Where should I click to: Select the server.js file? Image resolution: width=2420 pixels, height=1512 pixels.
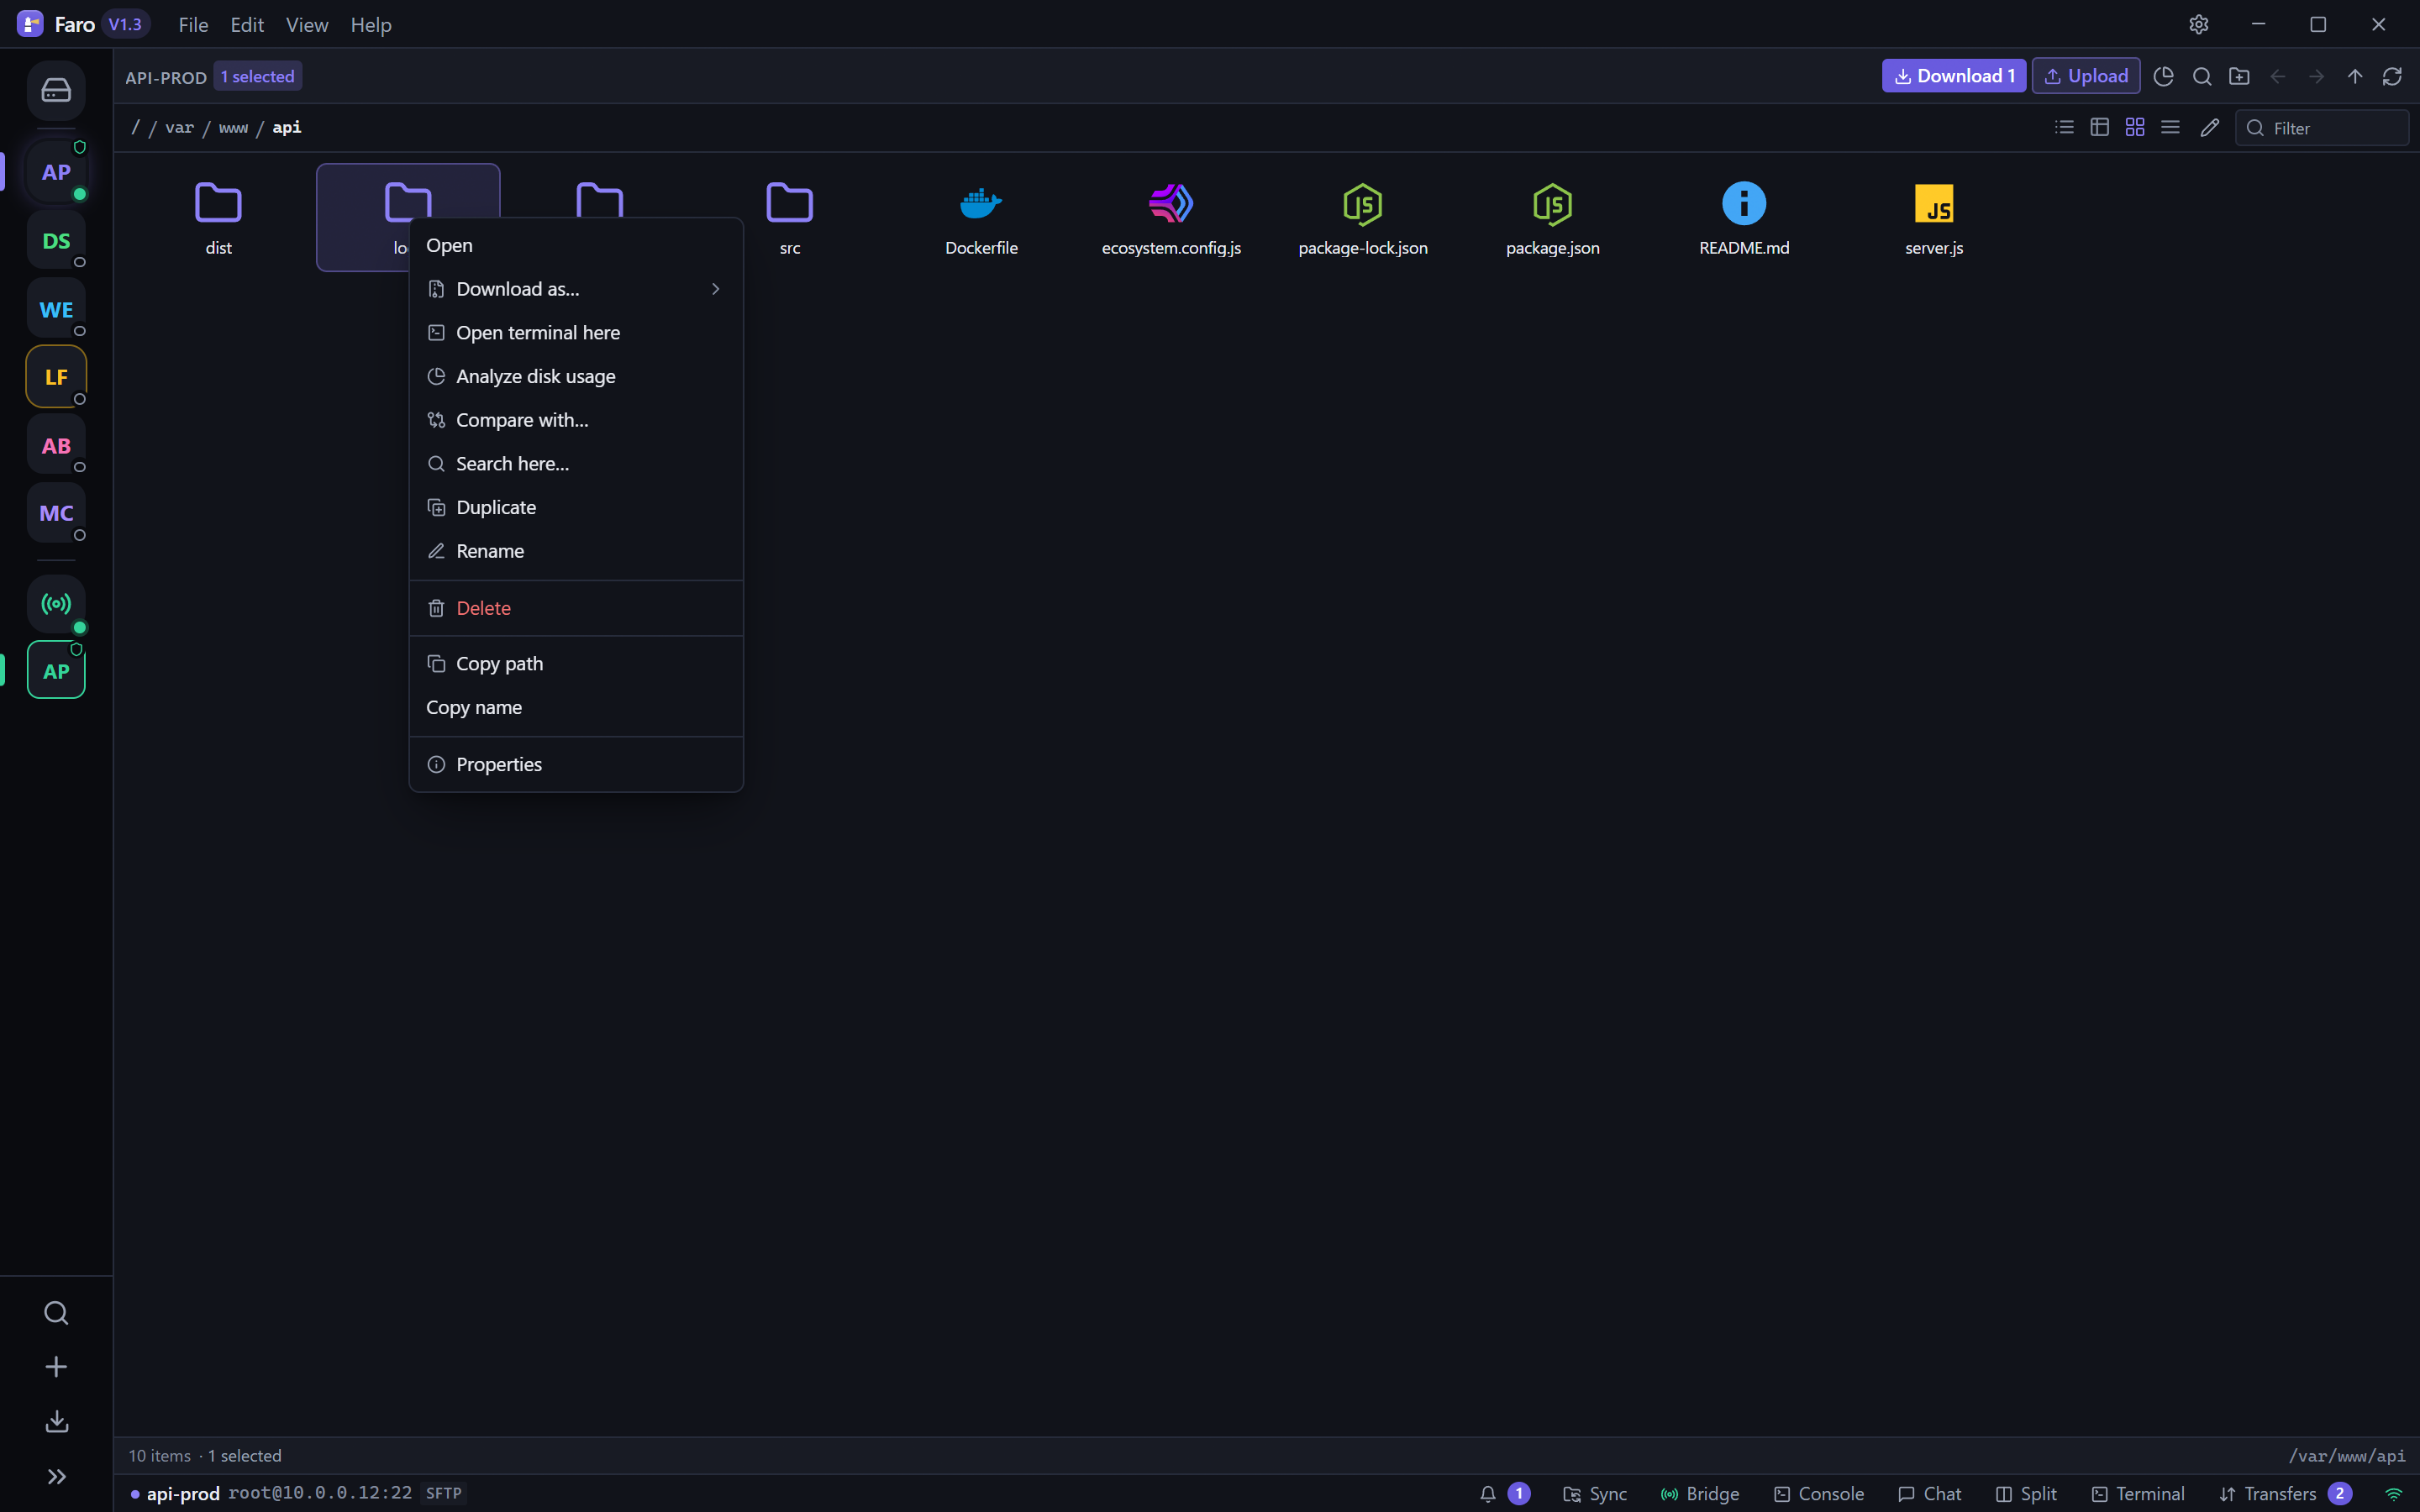(x=1934, y=218)
